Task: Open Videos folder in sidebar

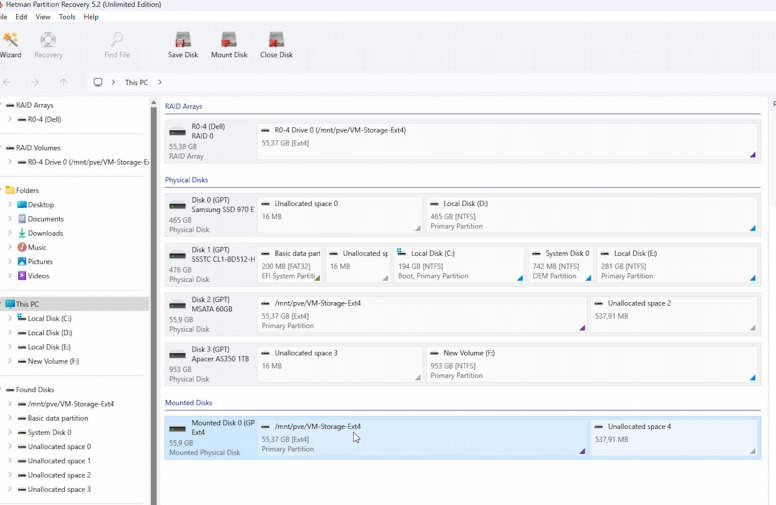Action: pyautogui.click(x=33, y=276)
